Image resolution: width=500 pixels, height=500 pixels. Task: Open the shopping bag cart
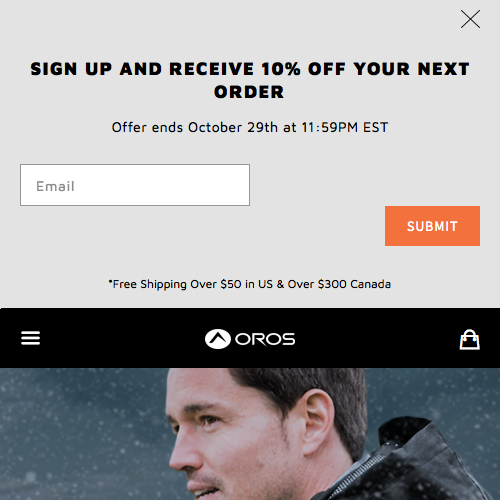470,339
